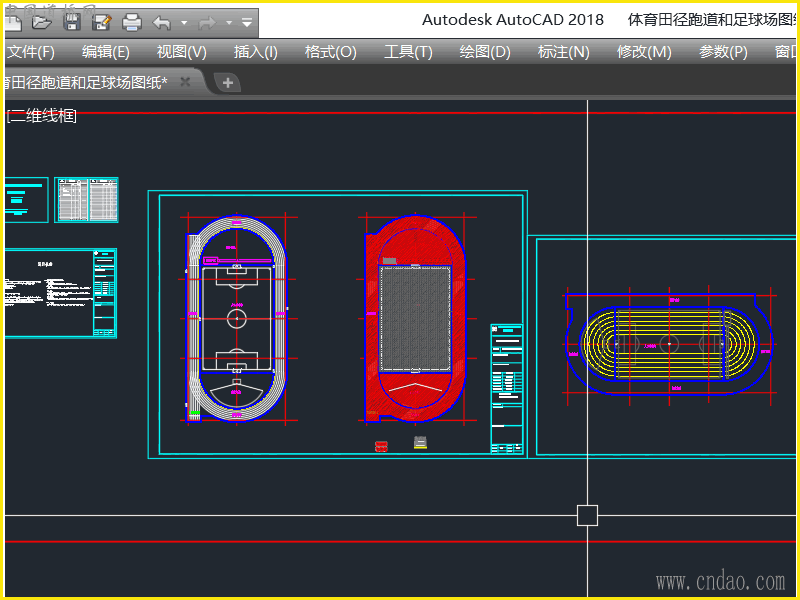This screenshot has height=600, width=800.
Task: Close the current drawing tab
Action: tap(185, 82)
